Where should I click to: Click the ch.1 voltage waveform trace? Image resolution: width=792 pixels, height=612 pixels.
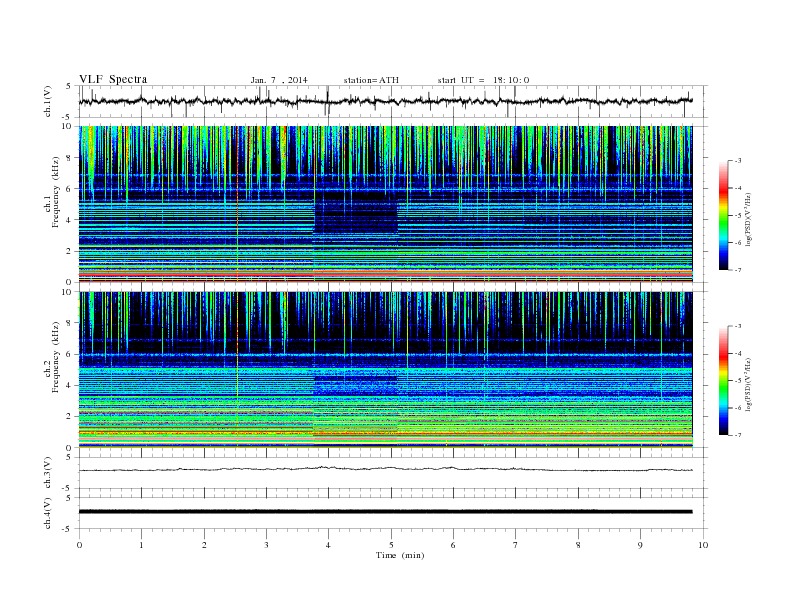pos(385,101)
